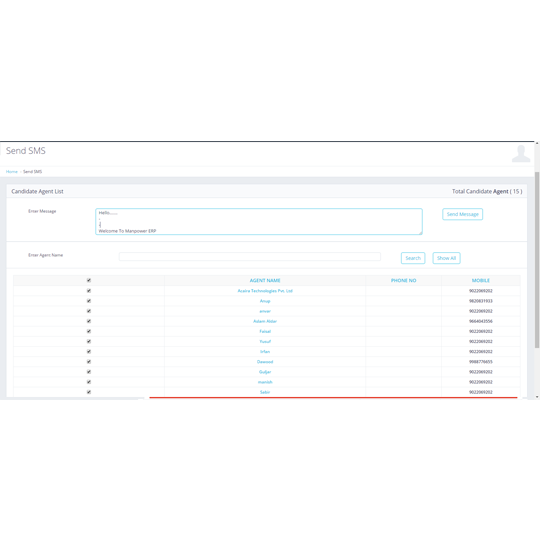Screen dimensions: 540x540
Task: Sort by PHONE NO column header
Action: [403, 280]
